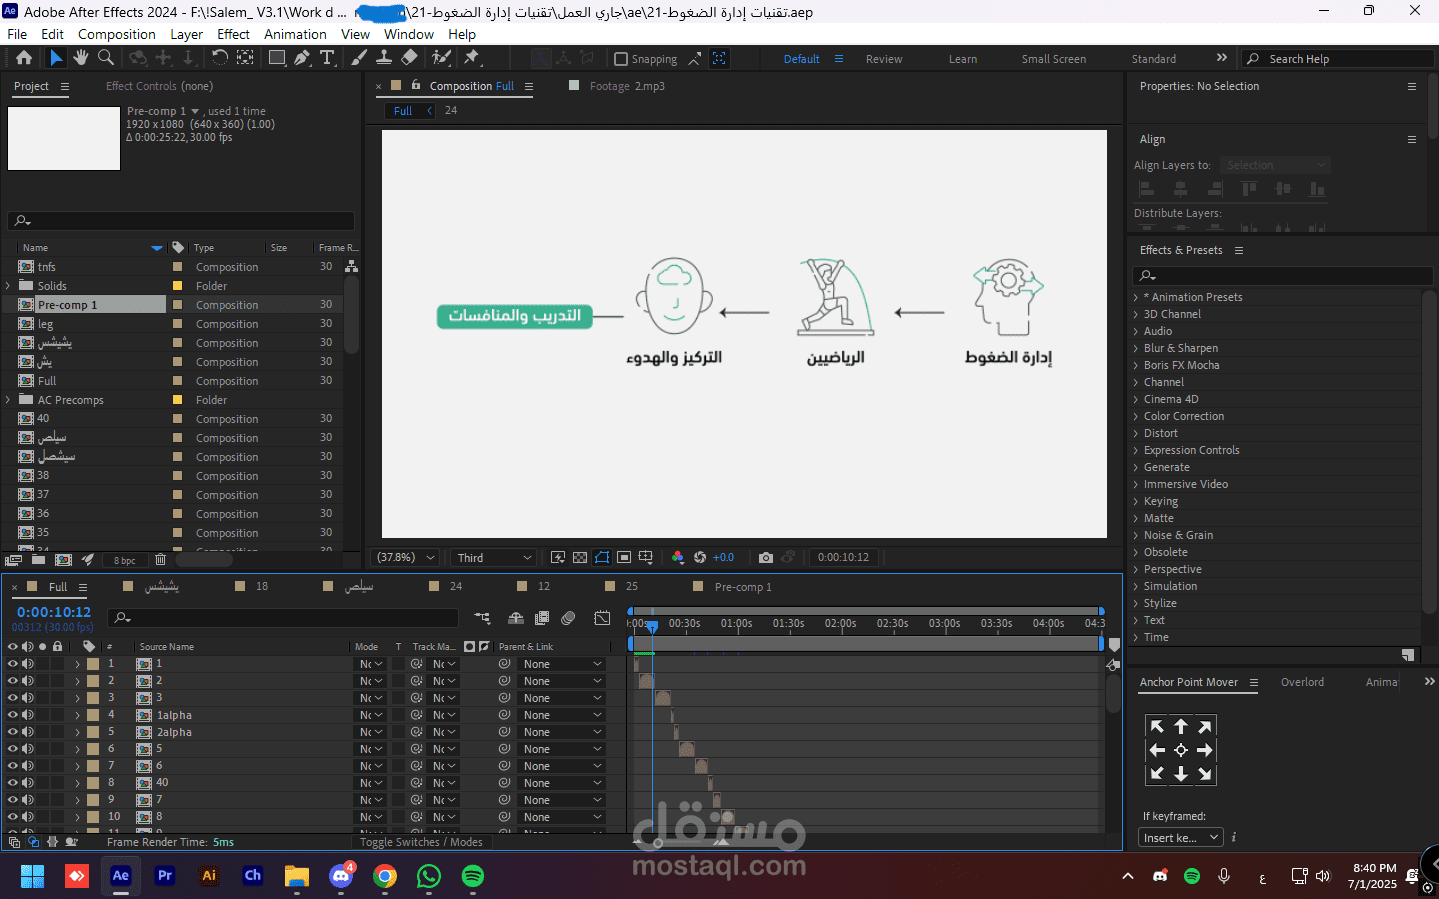This screenshot has width=1439, height=899.
Task: Toggle the transparency grid button
Action: 580,557
